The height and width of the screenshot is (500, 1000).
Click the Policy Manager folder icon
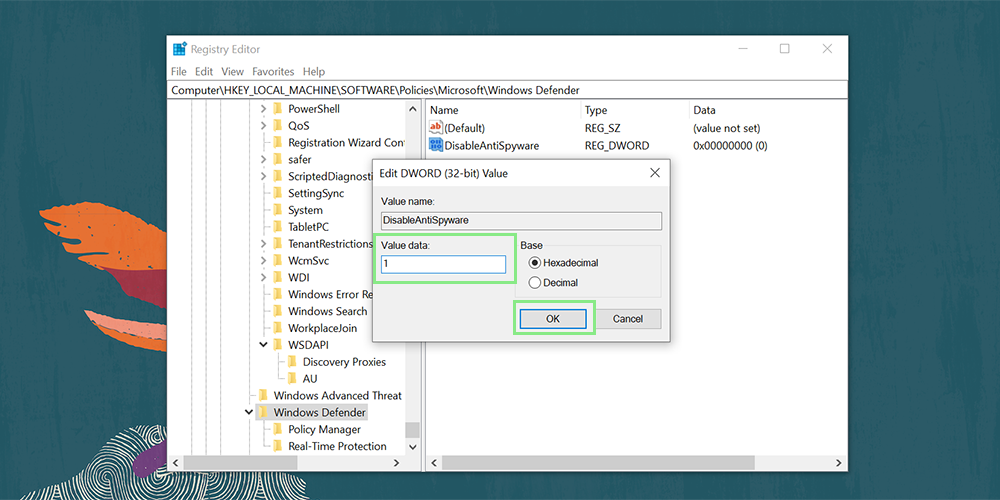[x=277, y=429]
